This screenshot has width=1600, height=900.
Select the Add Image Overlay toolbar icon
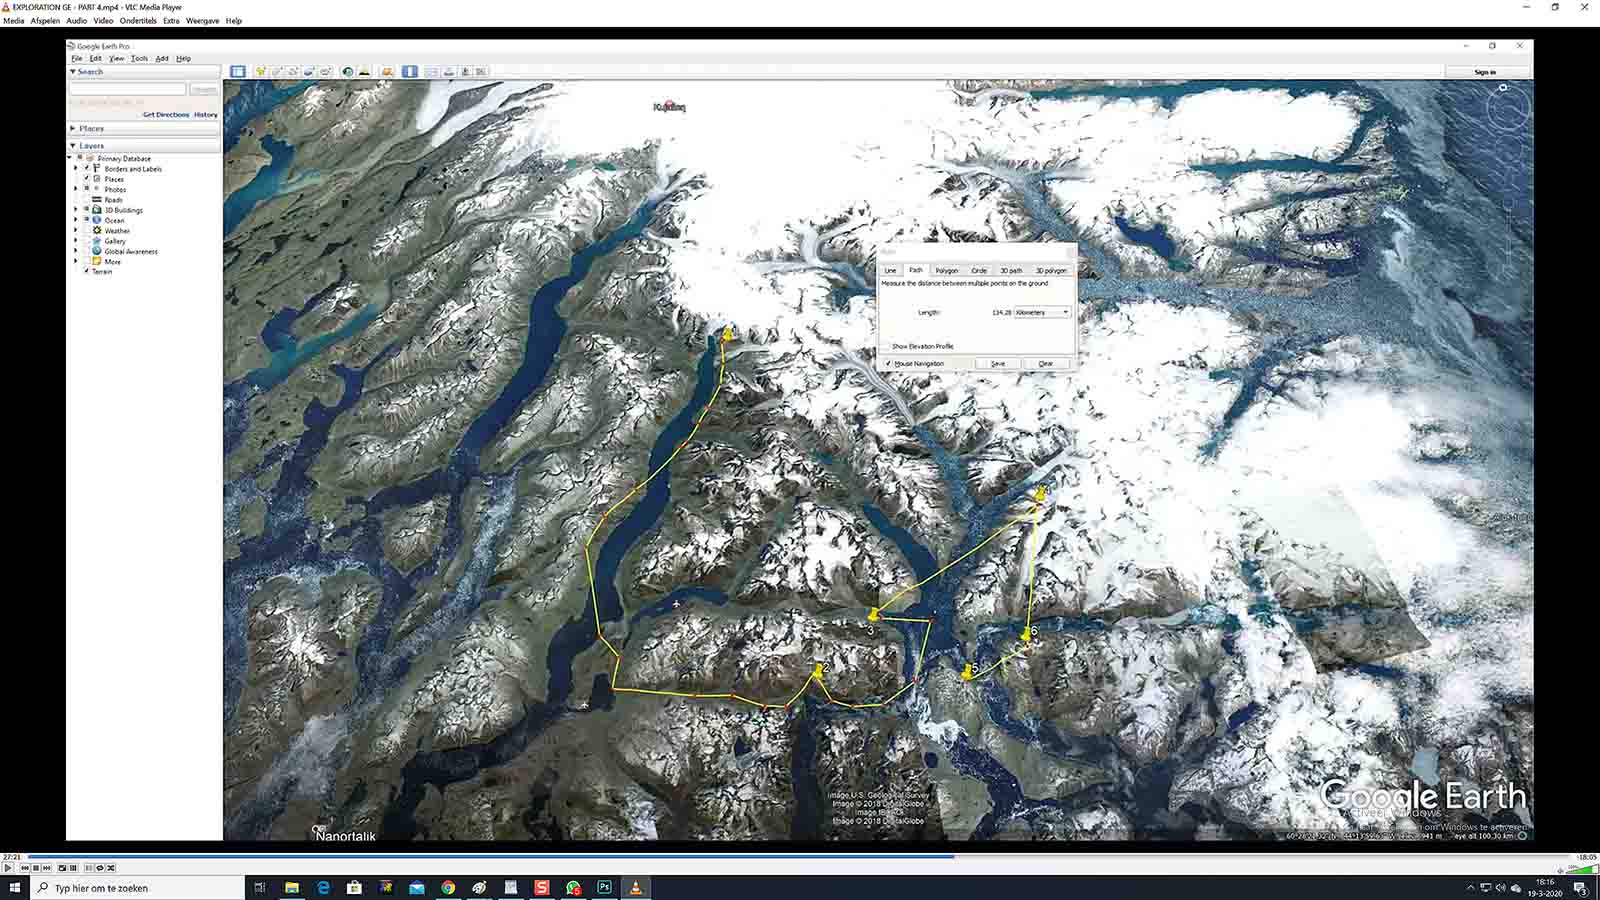309,72
